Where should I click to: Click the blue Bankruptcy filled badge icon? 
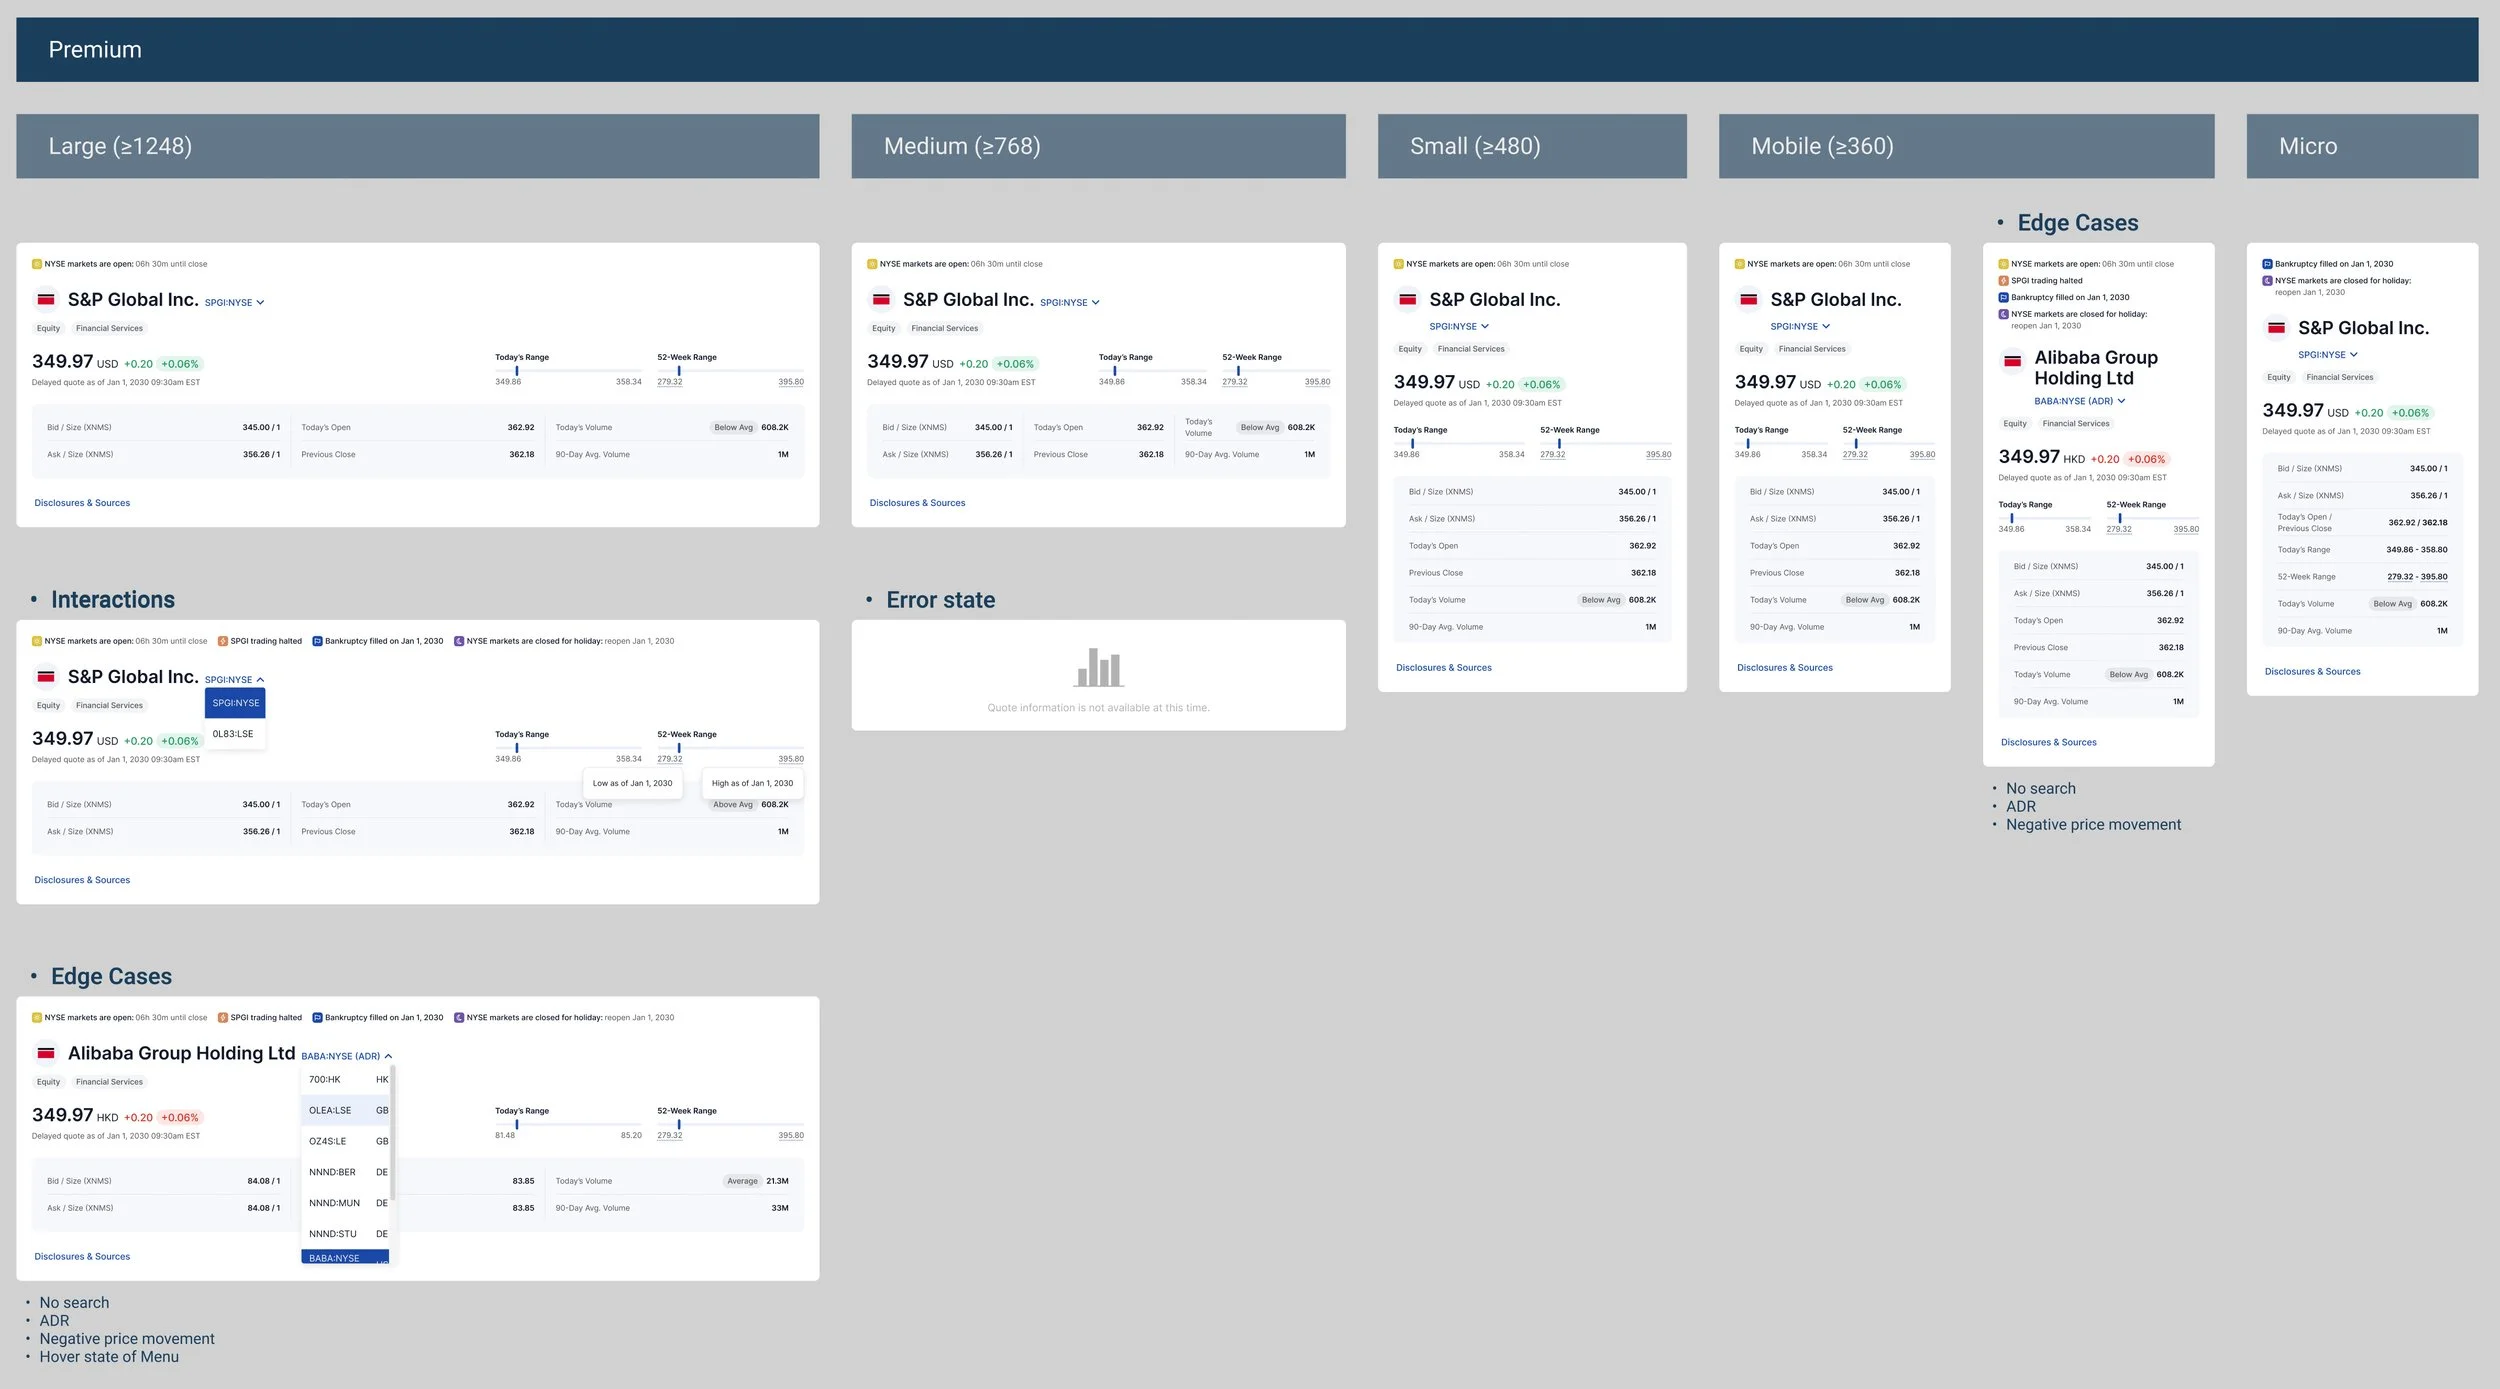point(317,641)
